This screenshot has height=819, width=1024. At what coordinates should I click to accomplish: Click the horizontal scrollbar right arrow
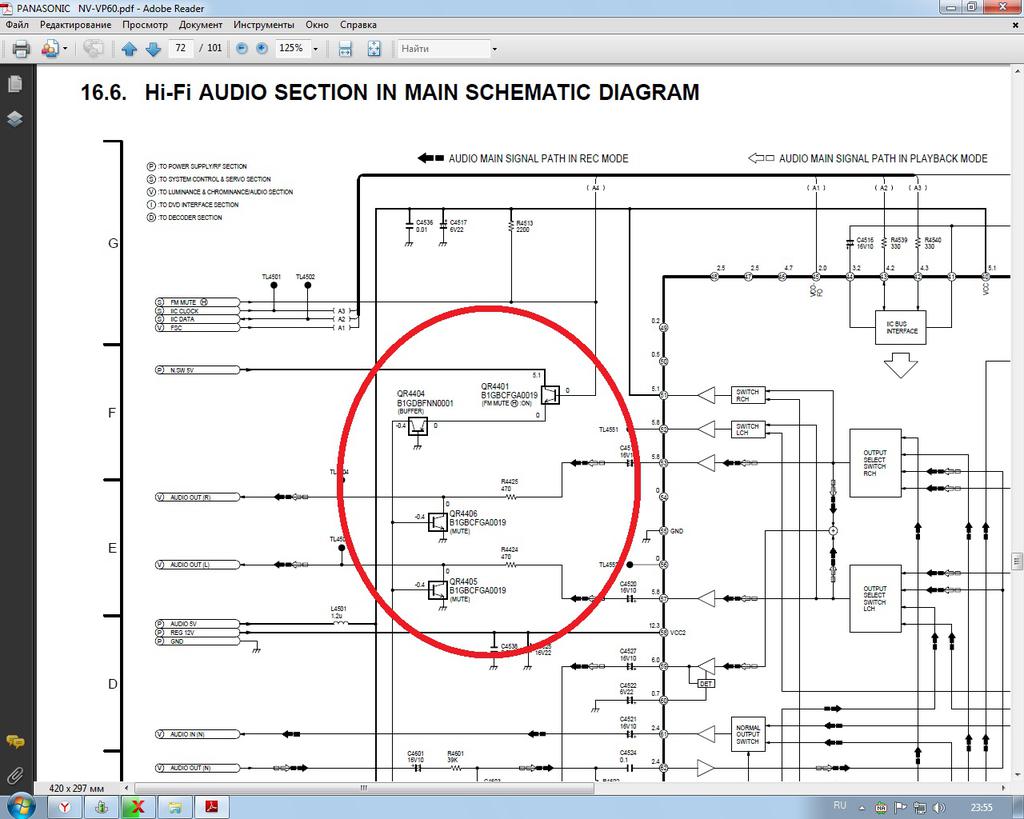pyautogui.click(x=1006, y=788)
